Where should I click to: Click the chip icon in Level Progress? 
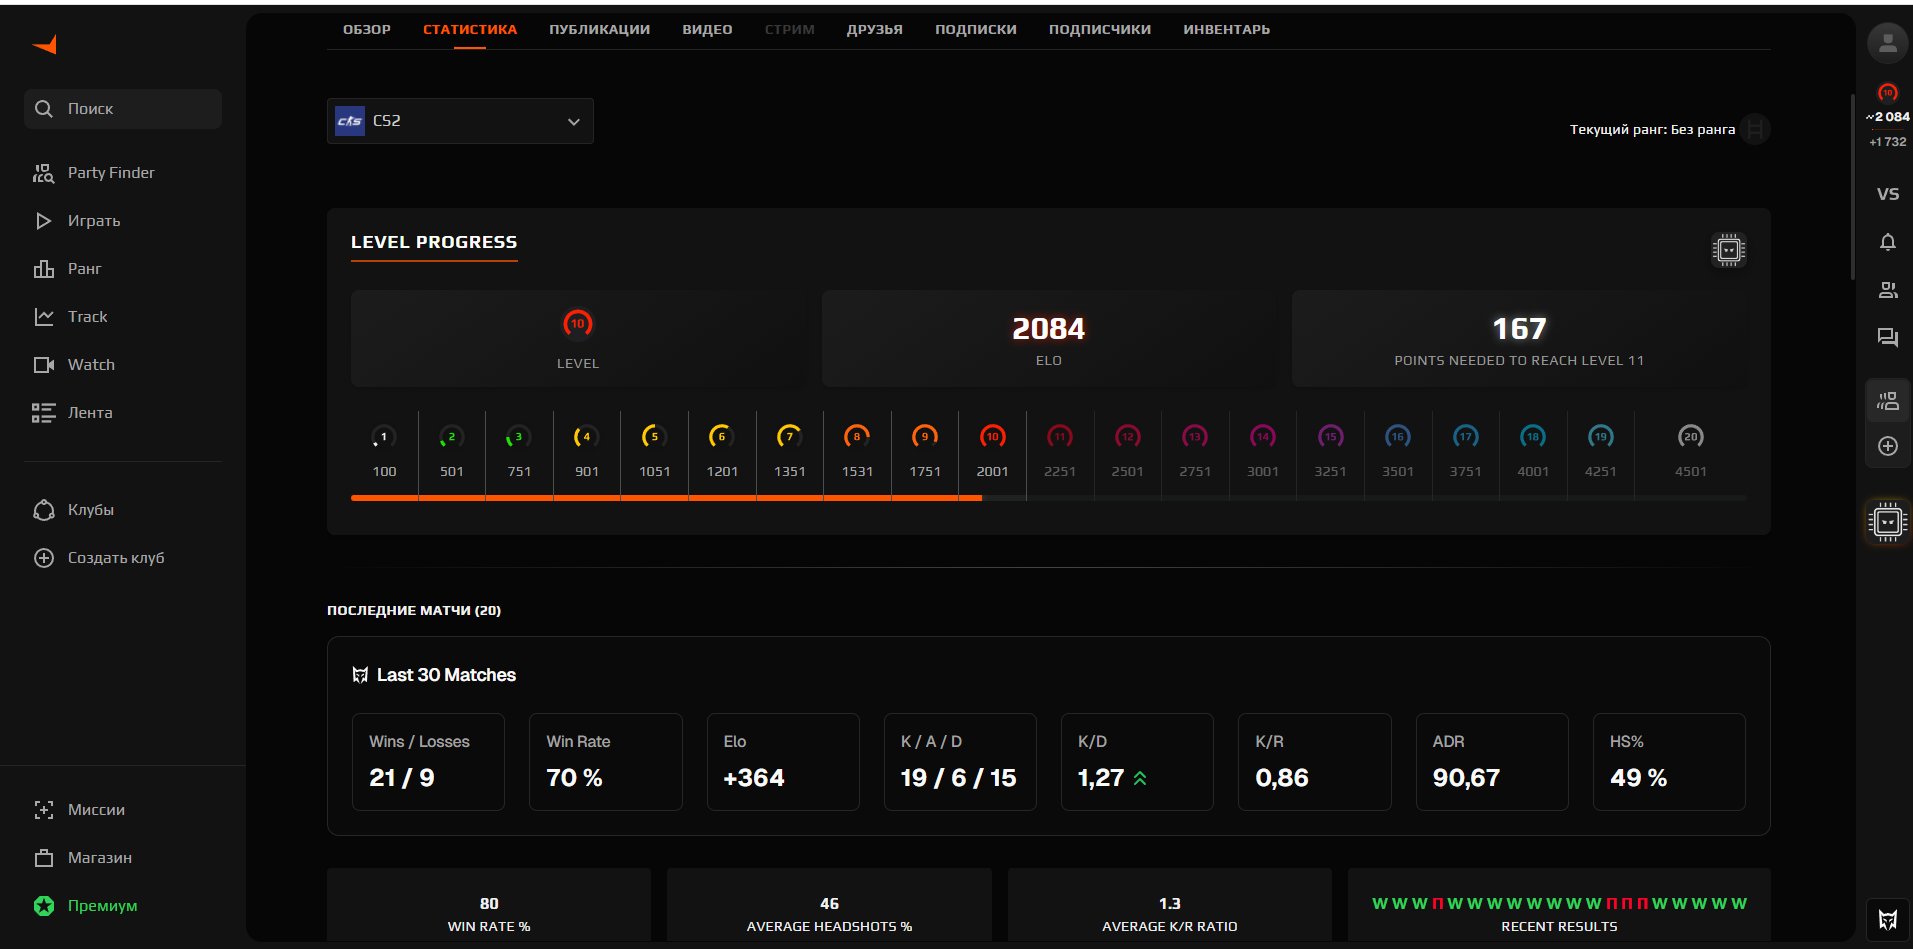tap(1728, 250)
